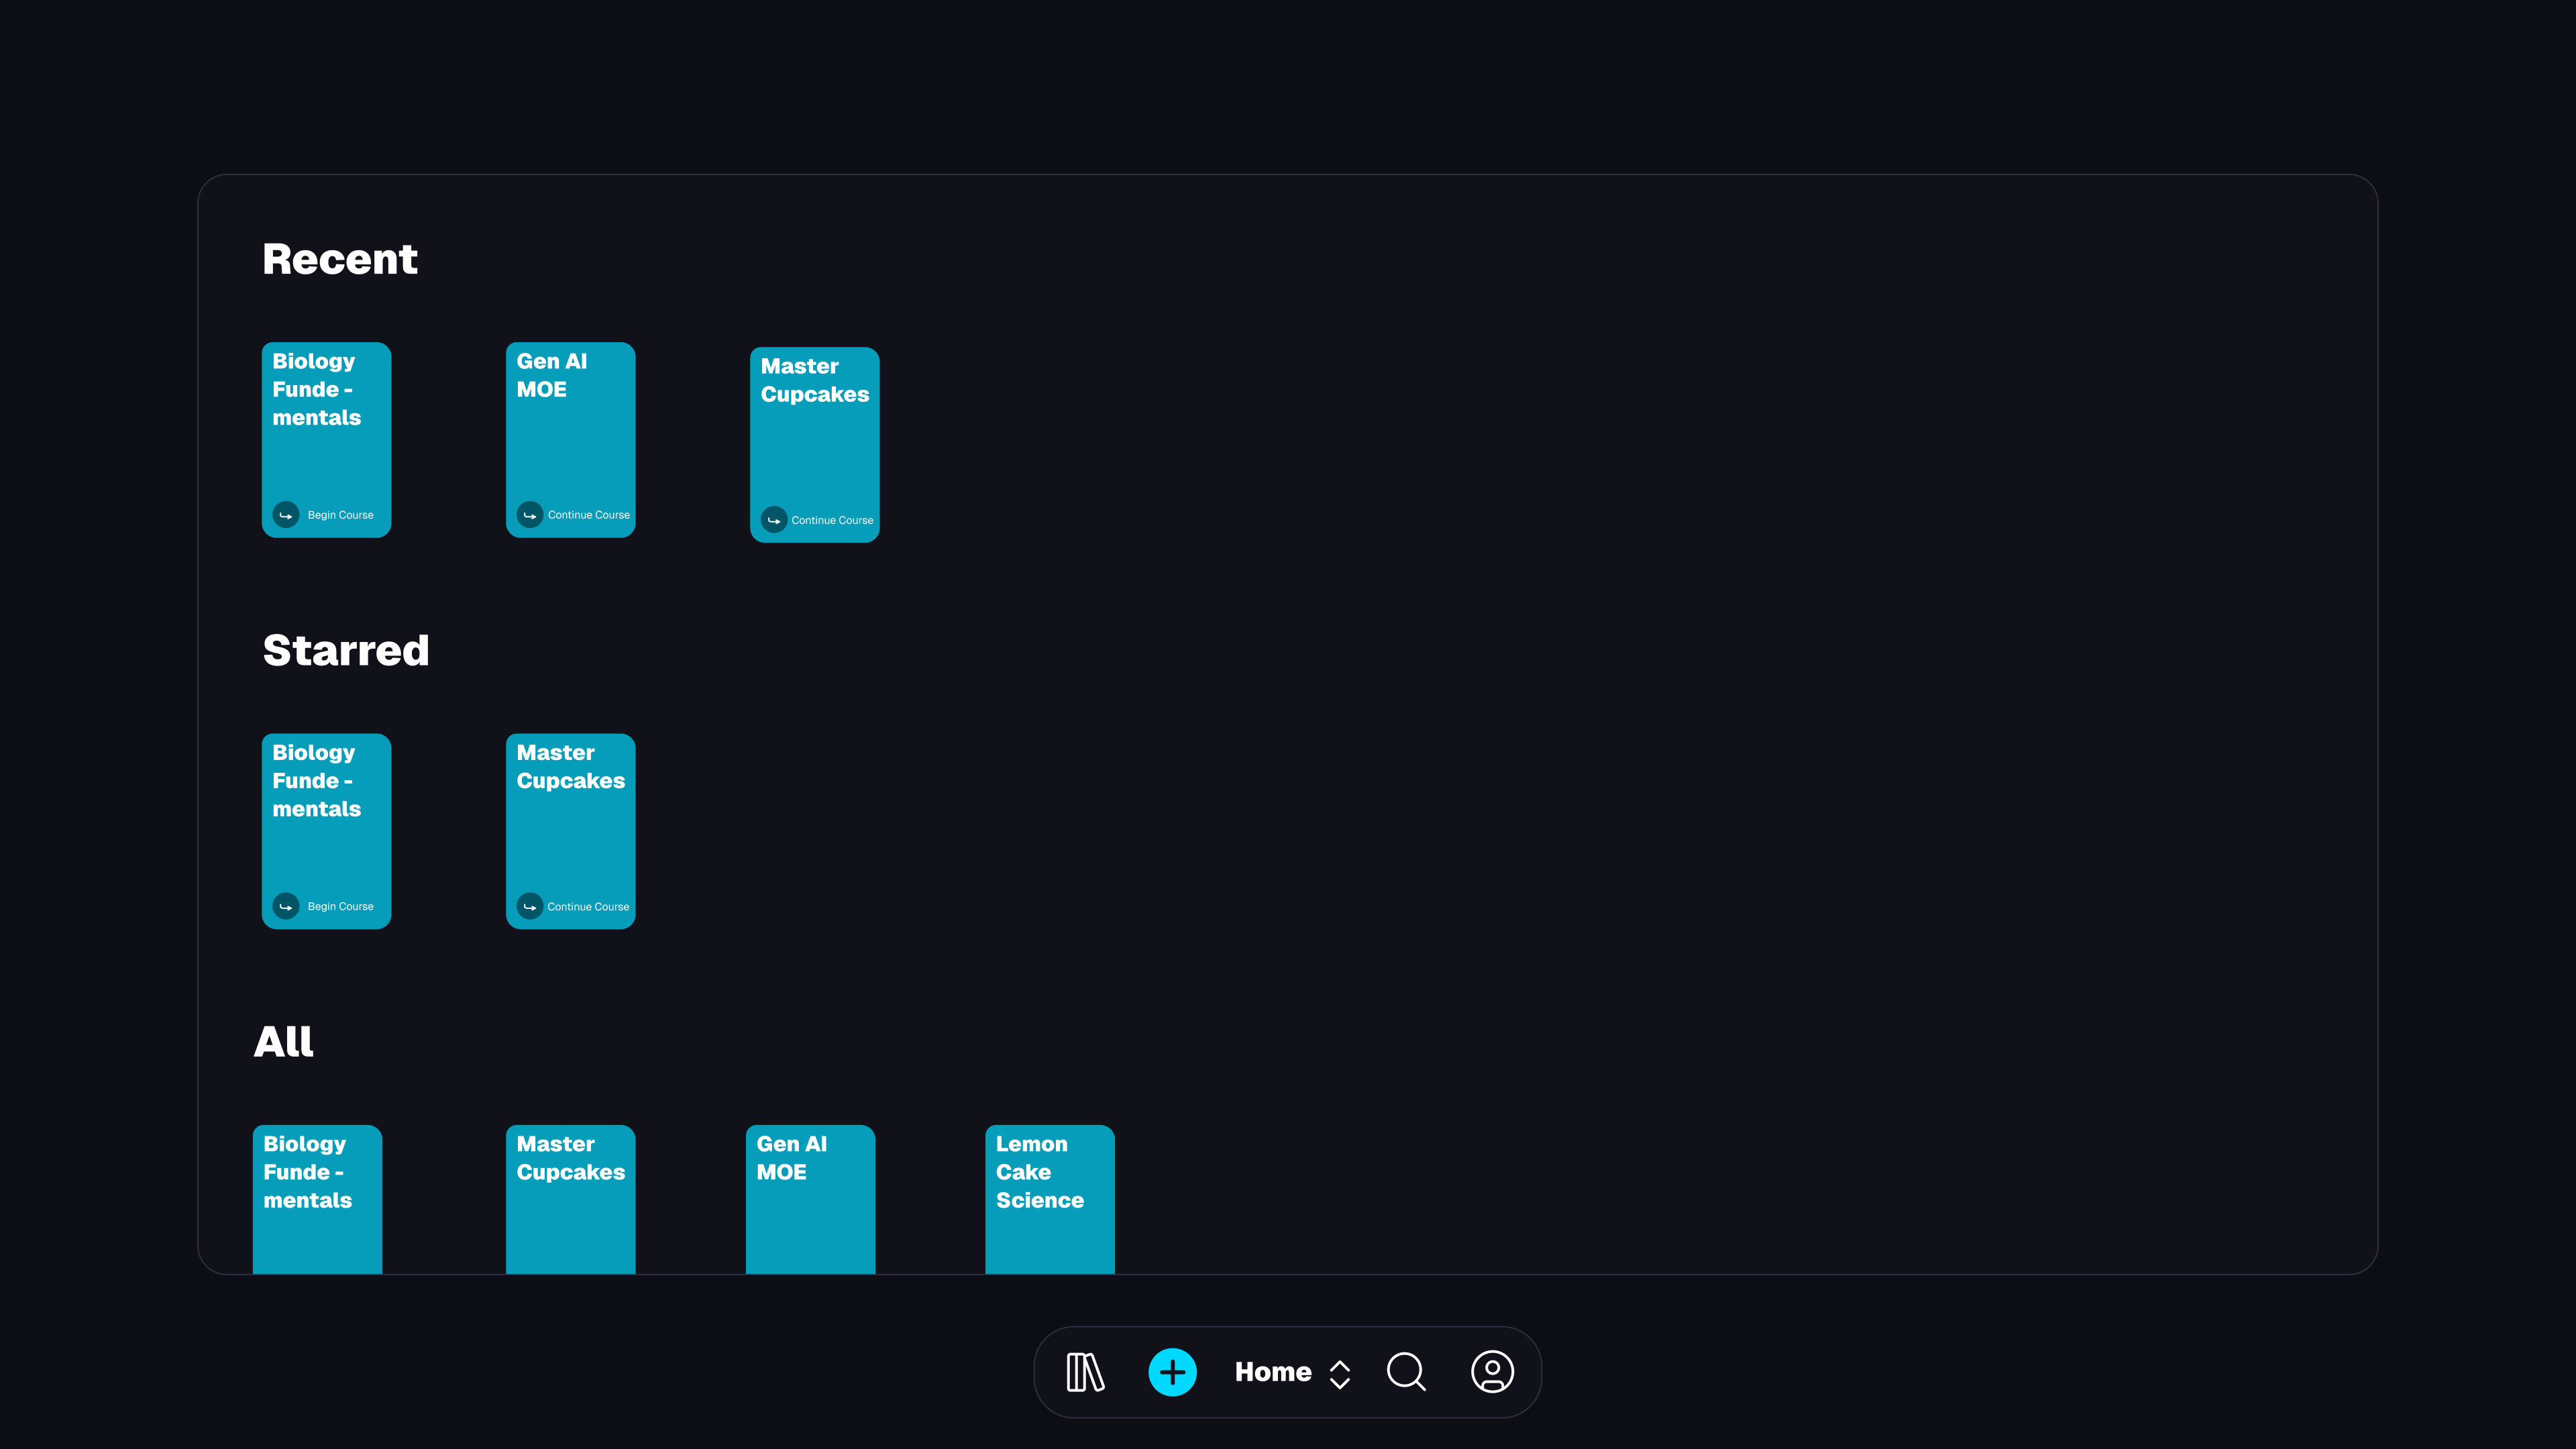Expand the Home chevron selector

tap(1340, 1374)
